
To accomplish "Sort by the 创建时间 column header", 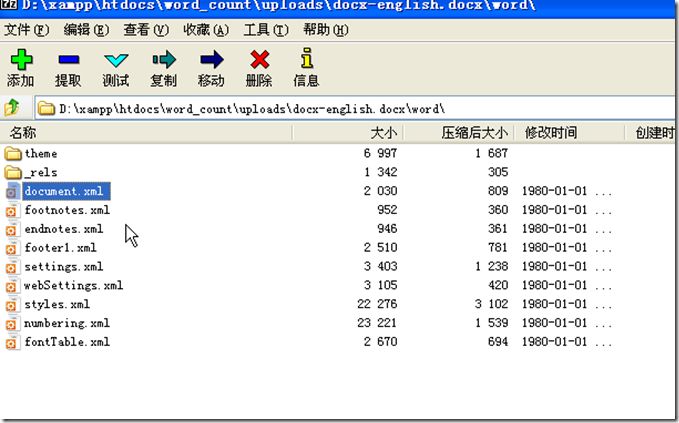I will [x=652, y=133].
